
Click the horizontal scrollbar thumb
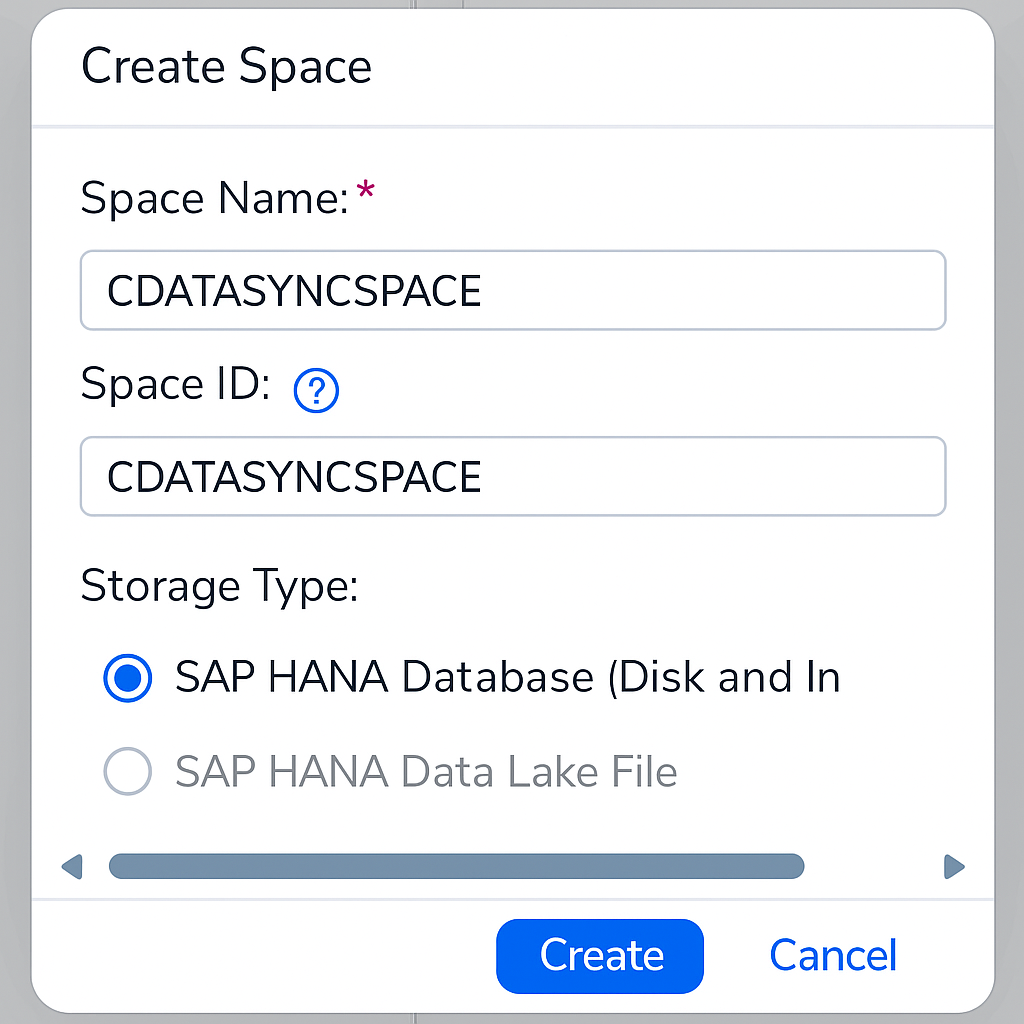click(456, 867)
